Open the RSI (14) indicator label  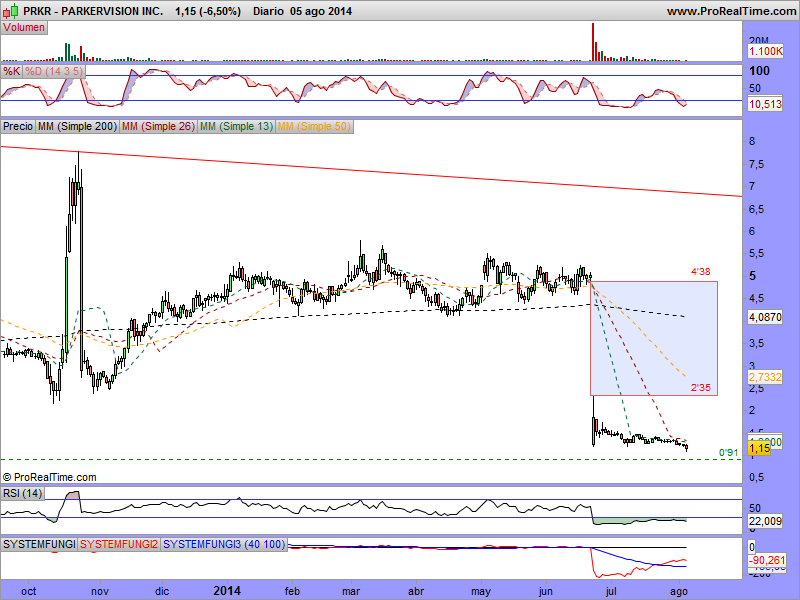[22, 493]
